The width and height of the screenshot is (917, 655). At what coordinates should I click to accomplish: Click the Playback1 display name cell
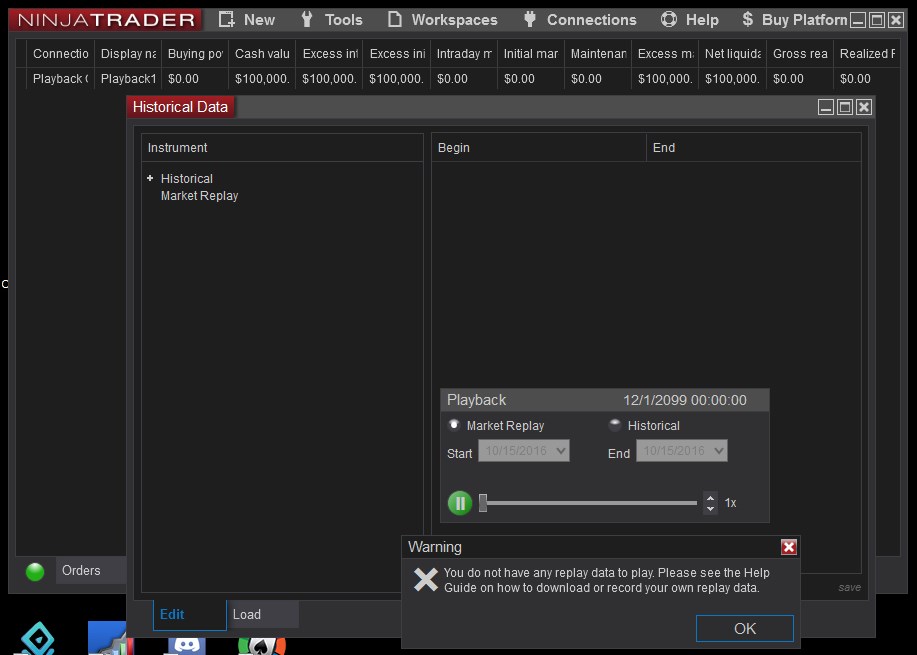[x=127, y=78]
